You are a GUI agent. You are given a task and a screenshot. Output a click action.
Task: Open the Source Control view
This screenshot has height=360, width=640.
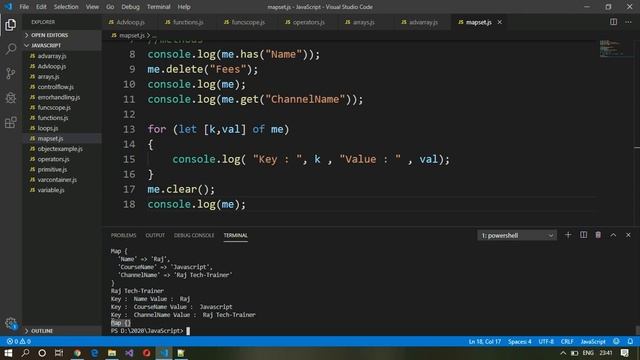pos(11,73)
